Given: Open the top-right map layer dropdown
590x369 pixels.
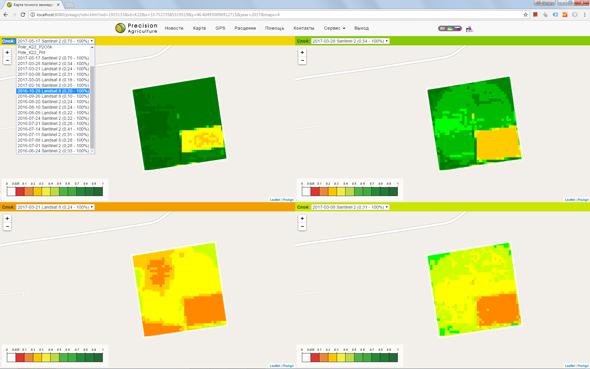Looking at the screenshot, I should (350, 41).
